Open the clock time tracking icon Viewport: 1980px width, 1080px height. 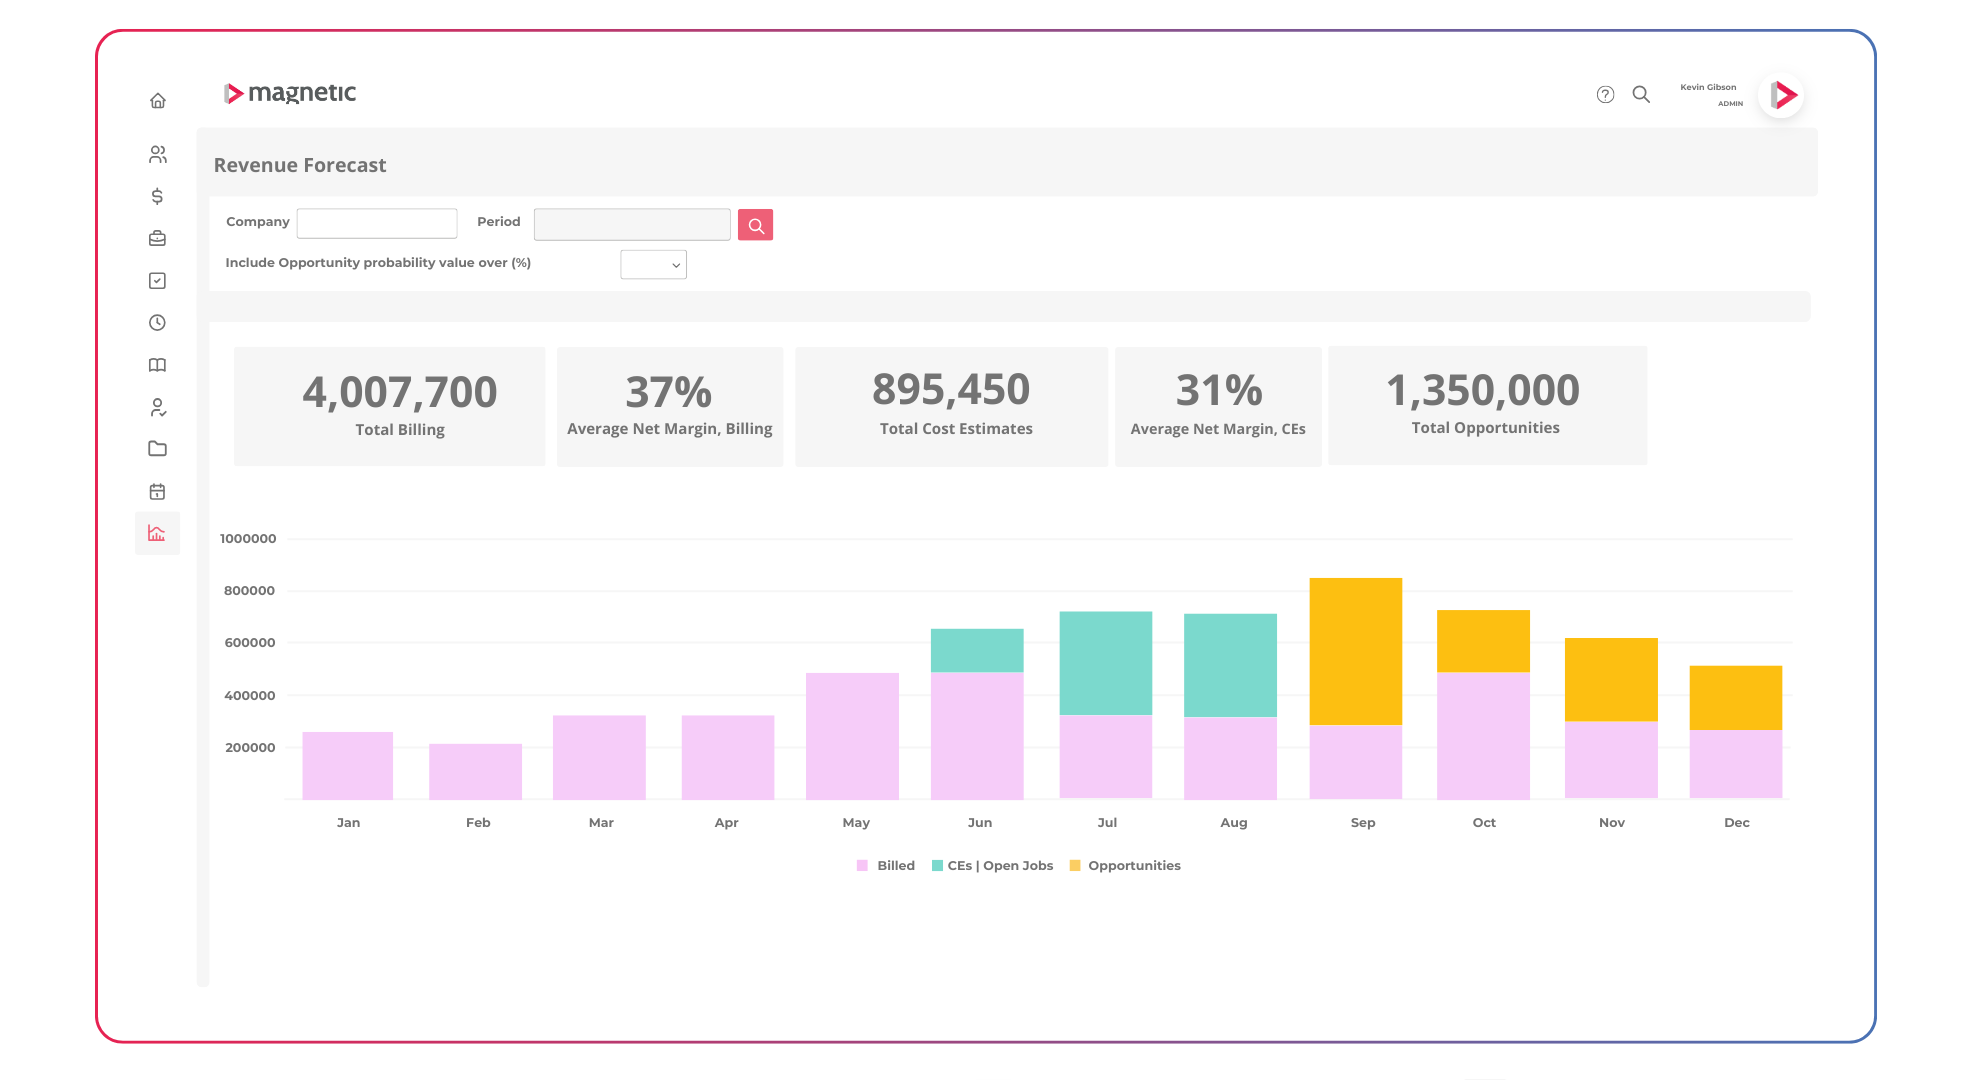pyautogui.click(x=157, y=323)
